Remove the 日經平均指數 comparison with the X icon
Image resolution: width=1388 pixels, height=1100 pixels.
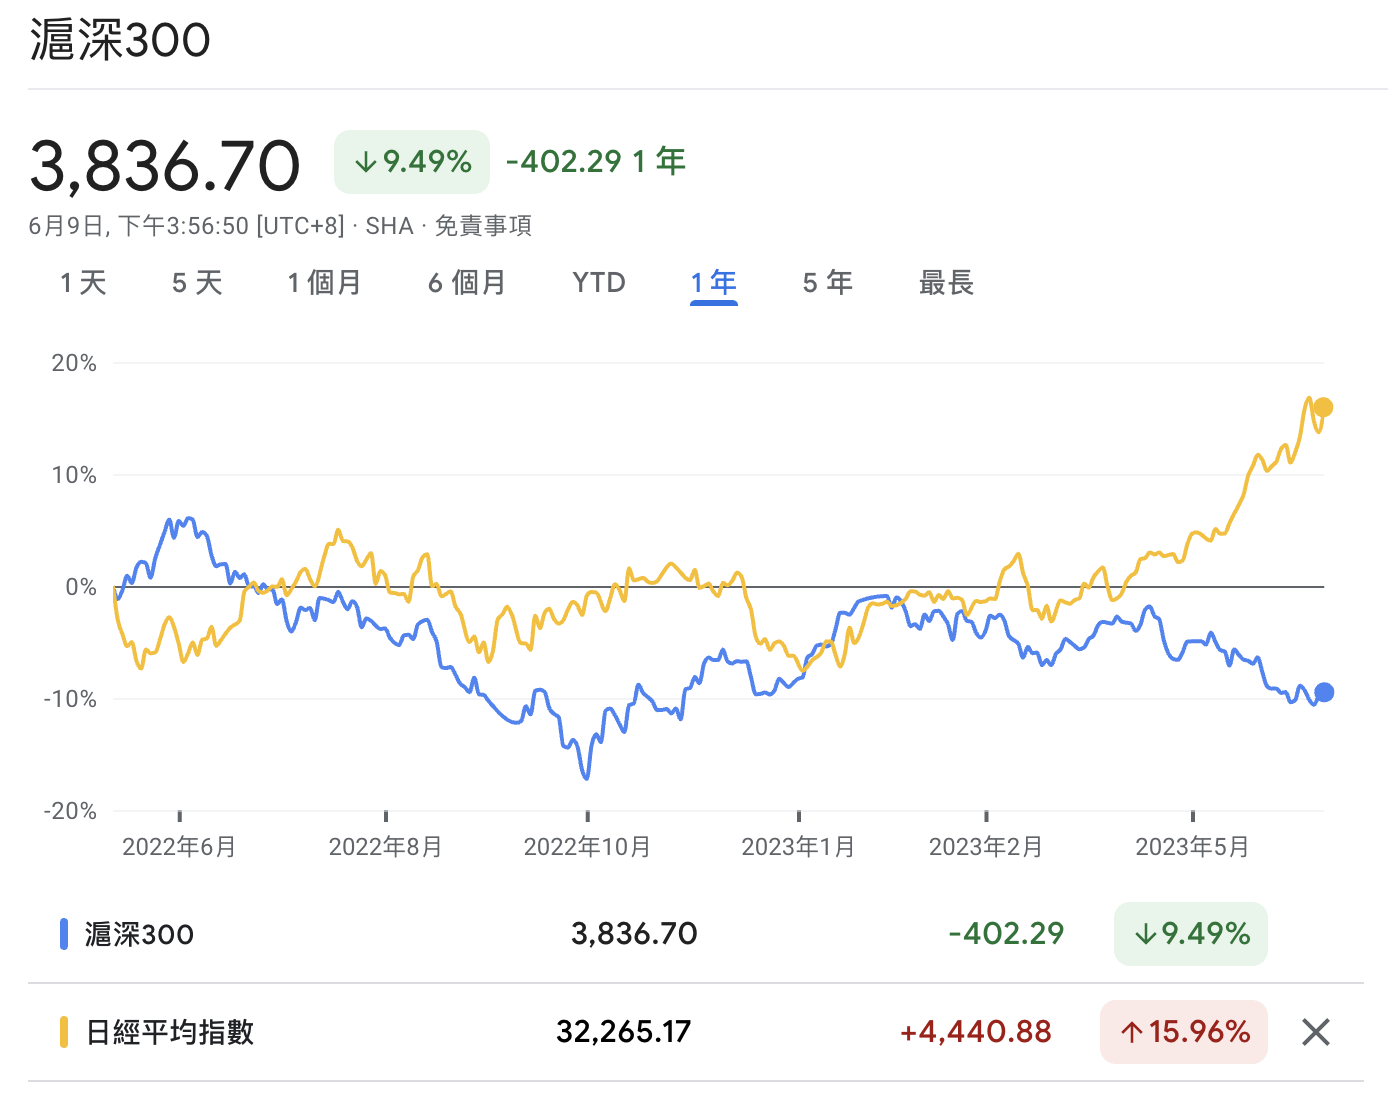(1316, 1032)
